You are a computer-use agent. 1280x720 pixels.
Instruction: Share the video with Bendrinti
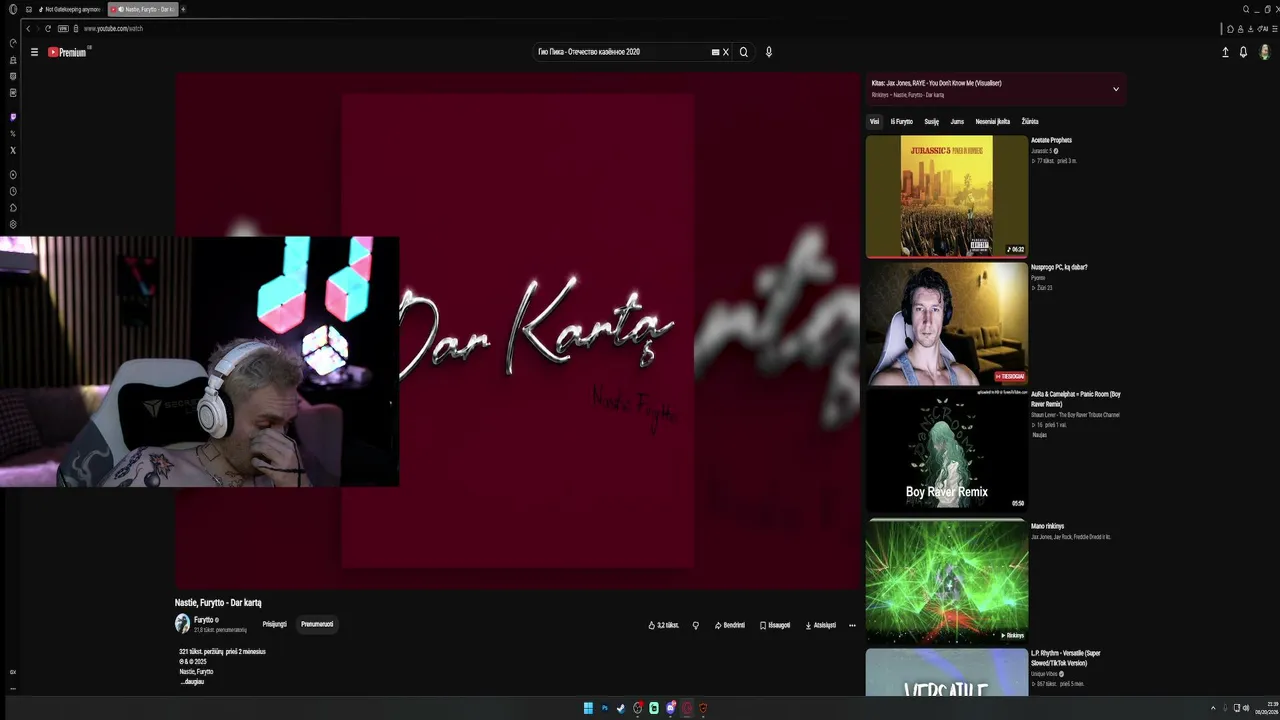pyautogui.click(x=730, y=625)
